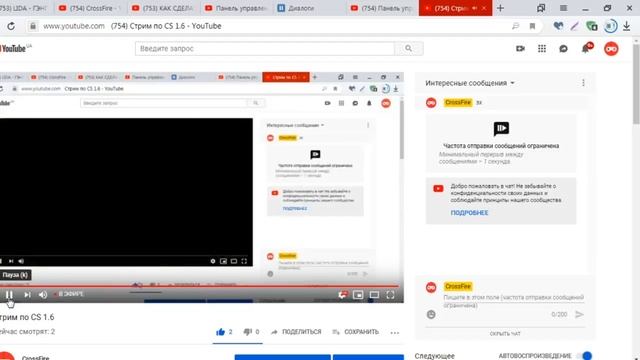Open the create video camera icon

point(520,49)
